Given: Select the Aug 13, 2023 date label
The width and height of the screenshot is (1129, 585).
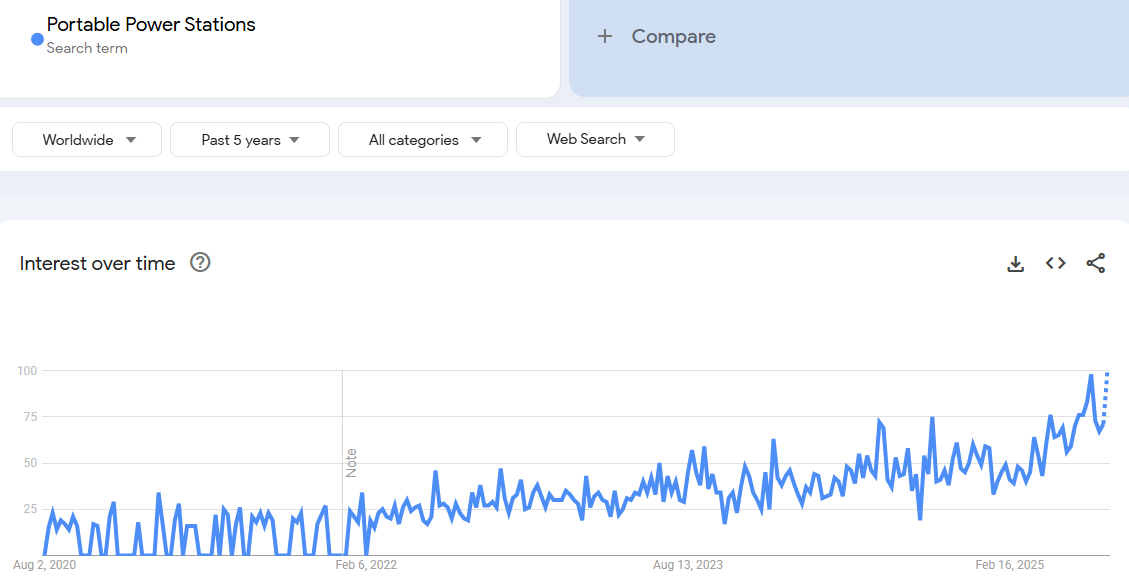Looking at the screenshot, I should coord(688,565).
